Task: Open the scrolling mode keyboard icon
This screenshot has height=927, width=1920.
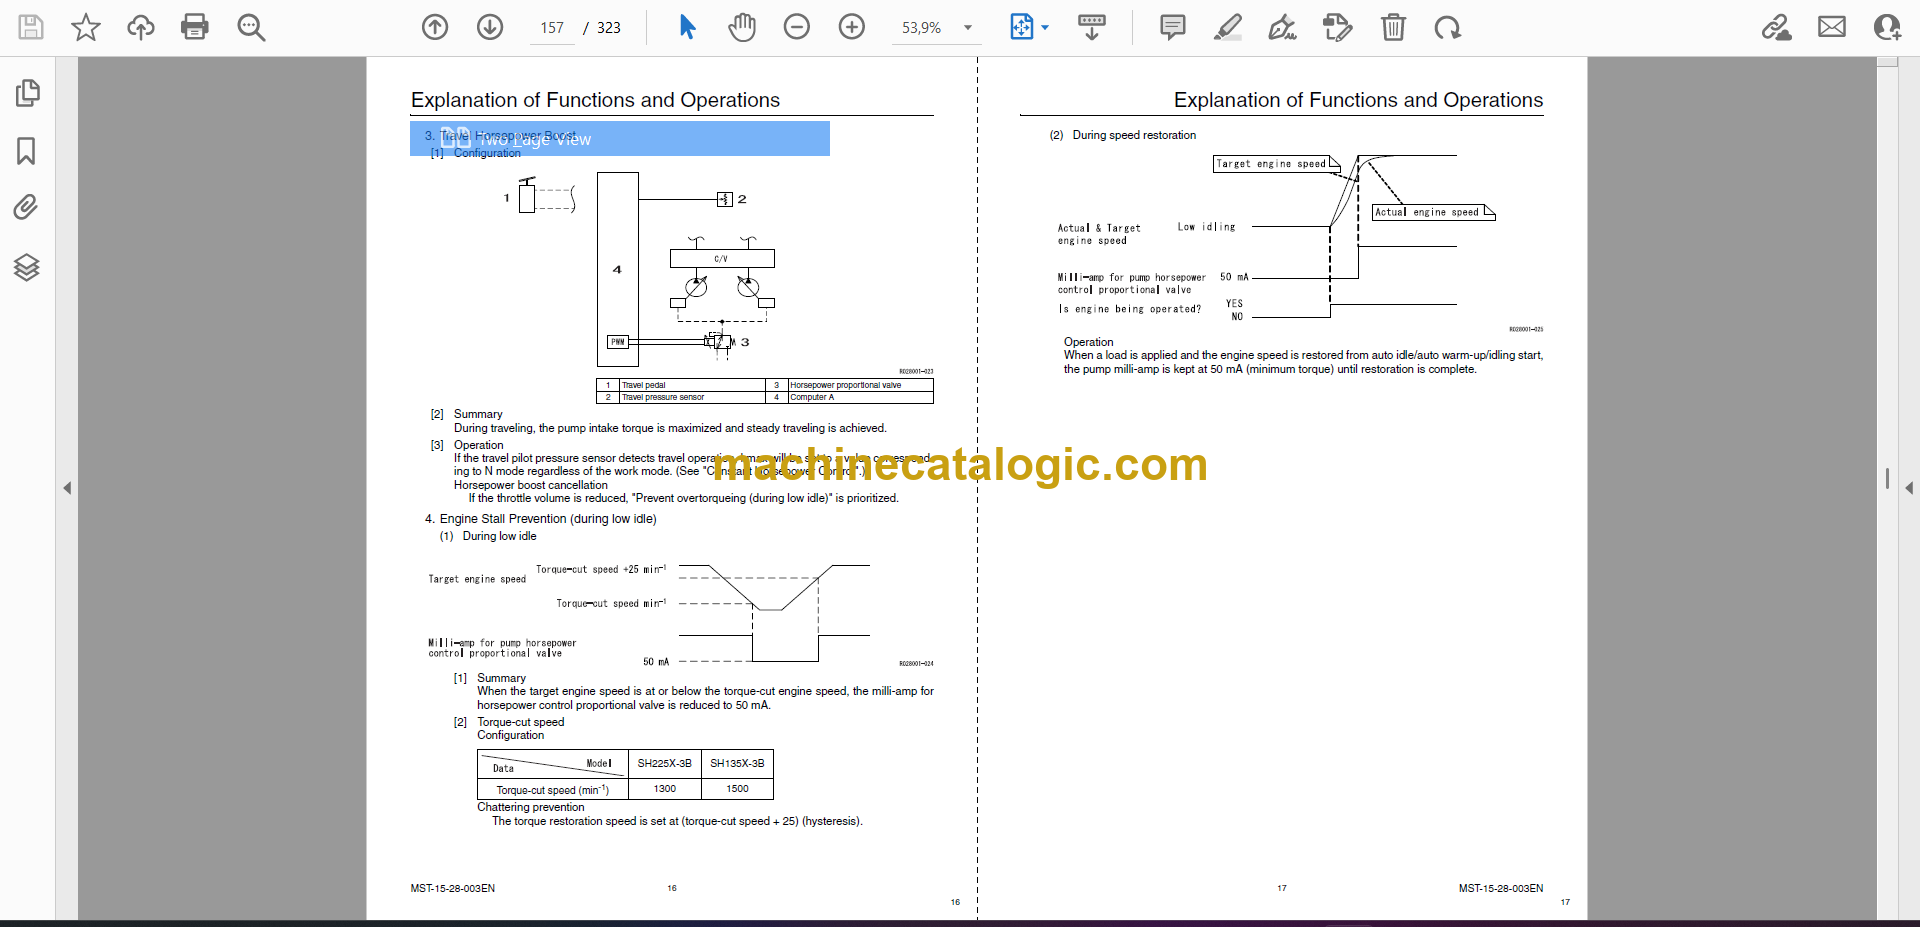Action: (x=1092, y=27)
